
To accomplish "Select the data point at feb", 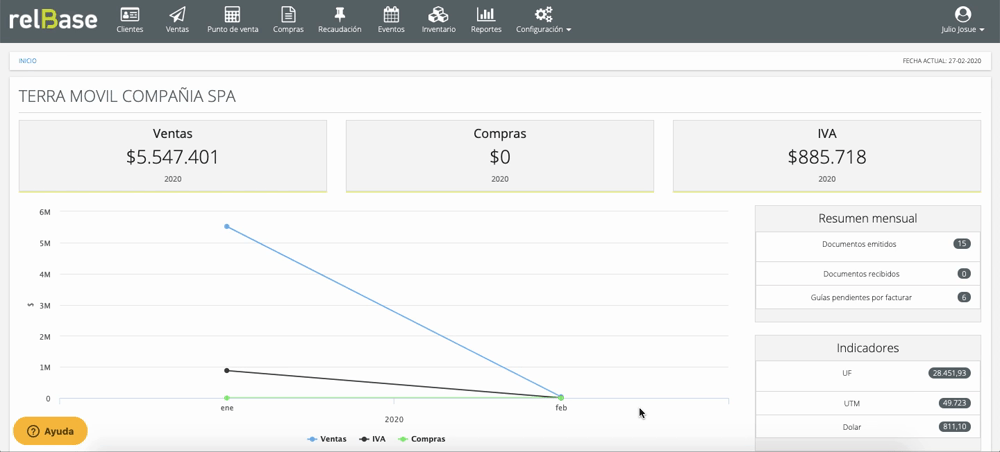I will coord(561,398).
